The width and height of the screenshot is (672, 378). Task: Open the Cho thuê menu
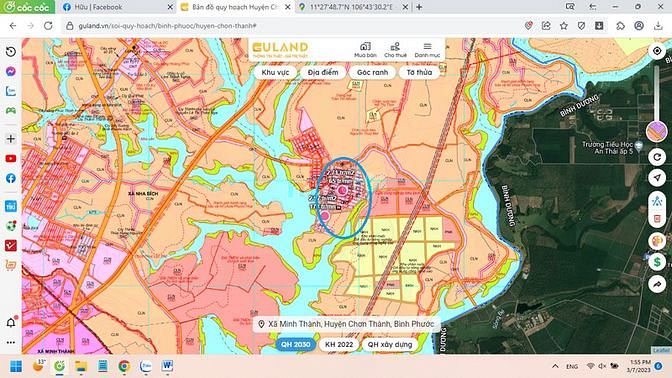pyautogui.click(x=395, y=50)
